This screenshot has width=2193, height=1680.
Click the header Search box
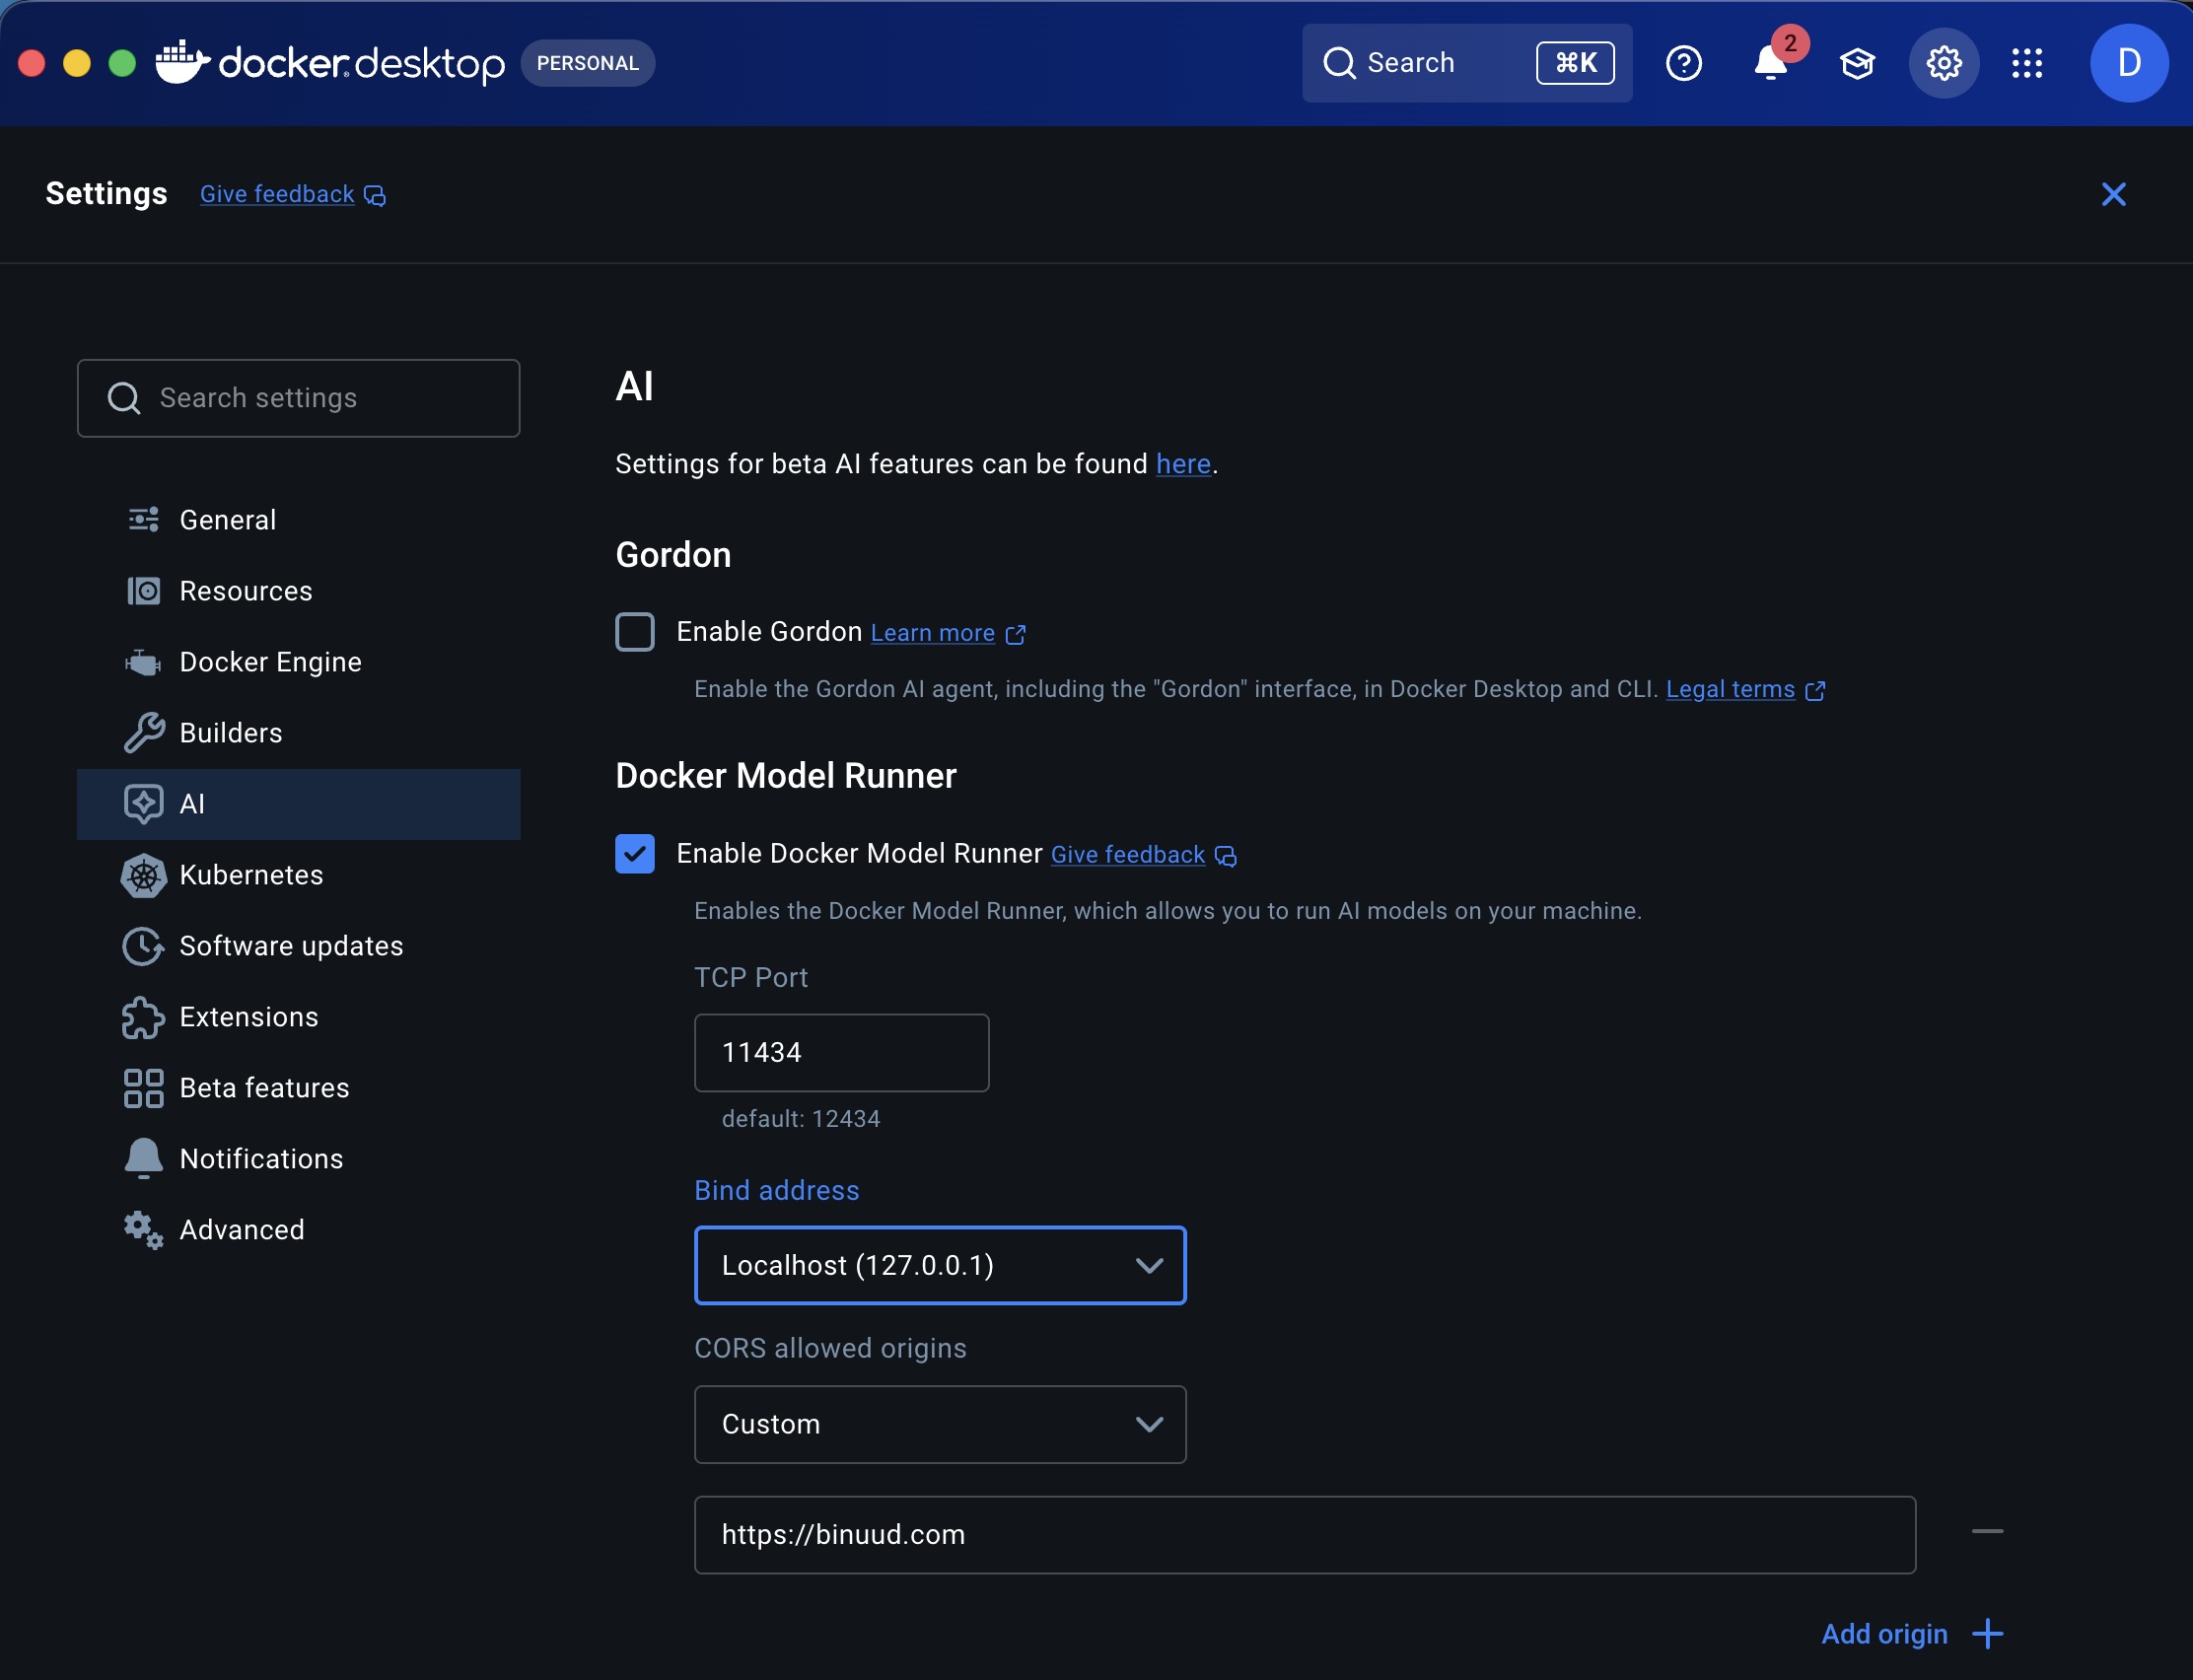pyautogui.click(x=1466, y=63)
